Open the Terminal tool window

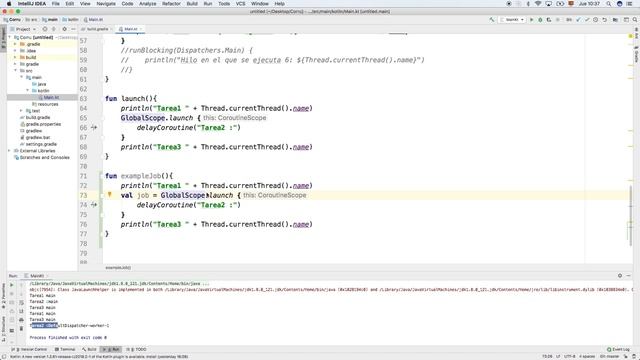click(65, 349)
